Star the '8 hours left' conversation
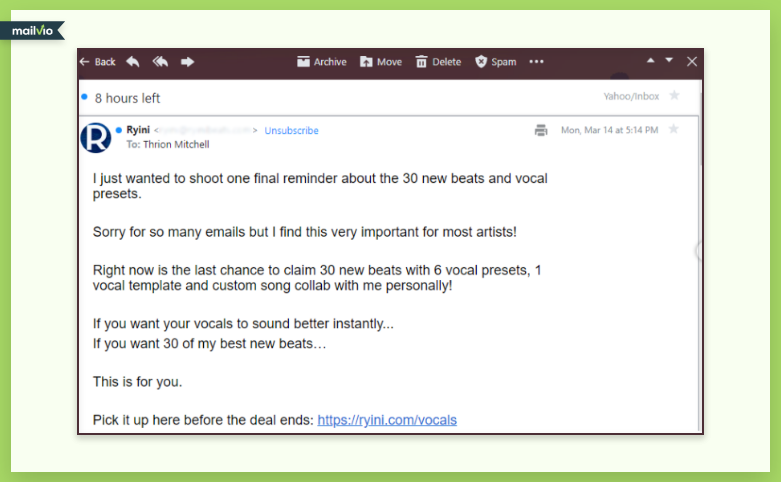 coord(674,95)
